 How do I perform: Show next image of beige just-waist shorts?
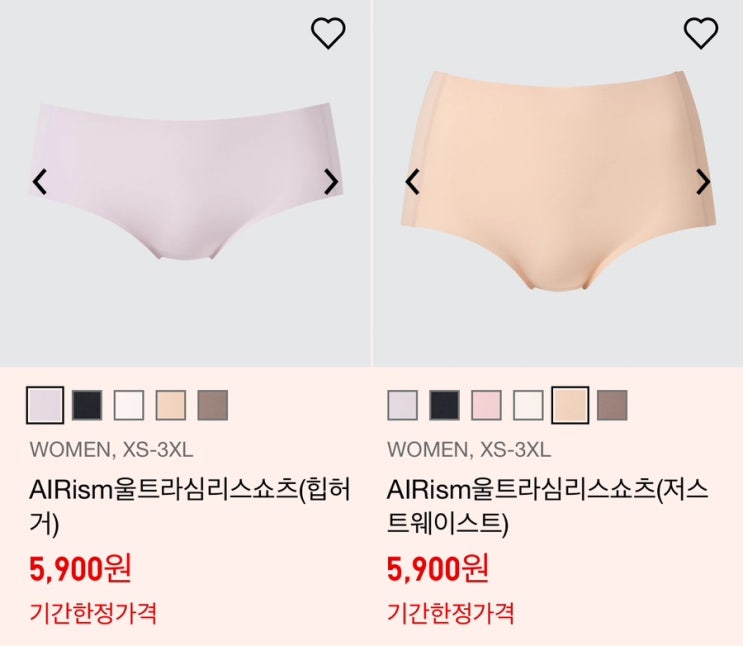(x=703, y=182)
